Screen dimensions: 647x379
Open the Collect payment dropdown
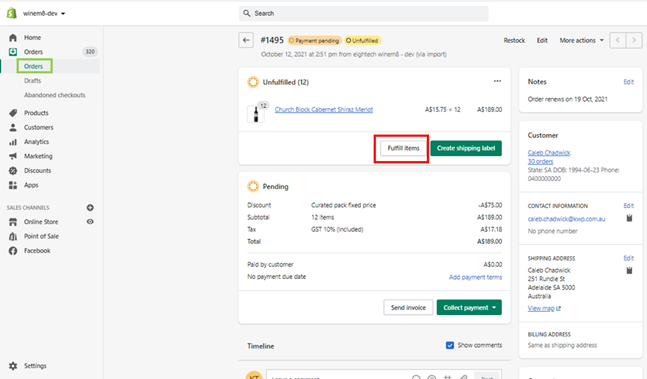pyautogui.click(x=469, y=308)
